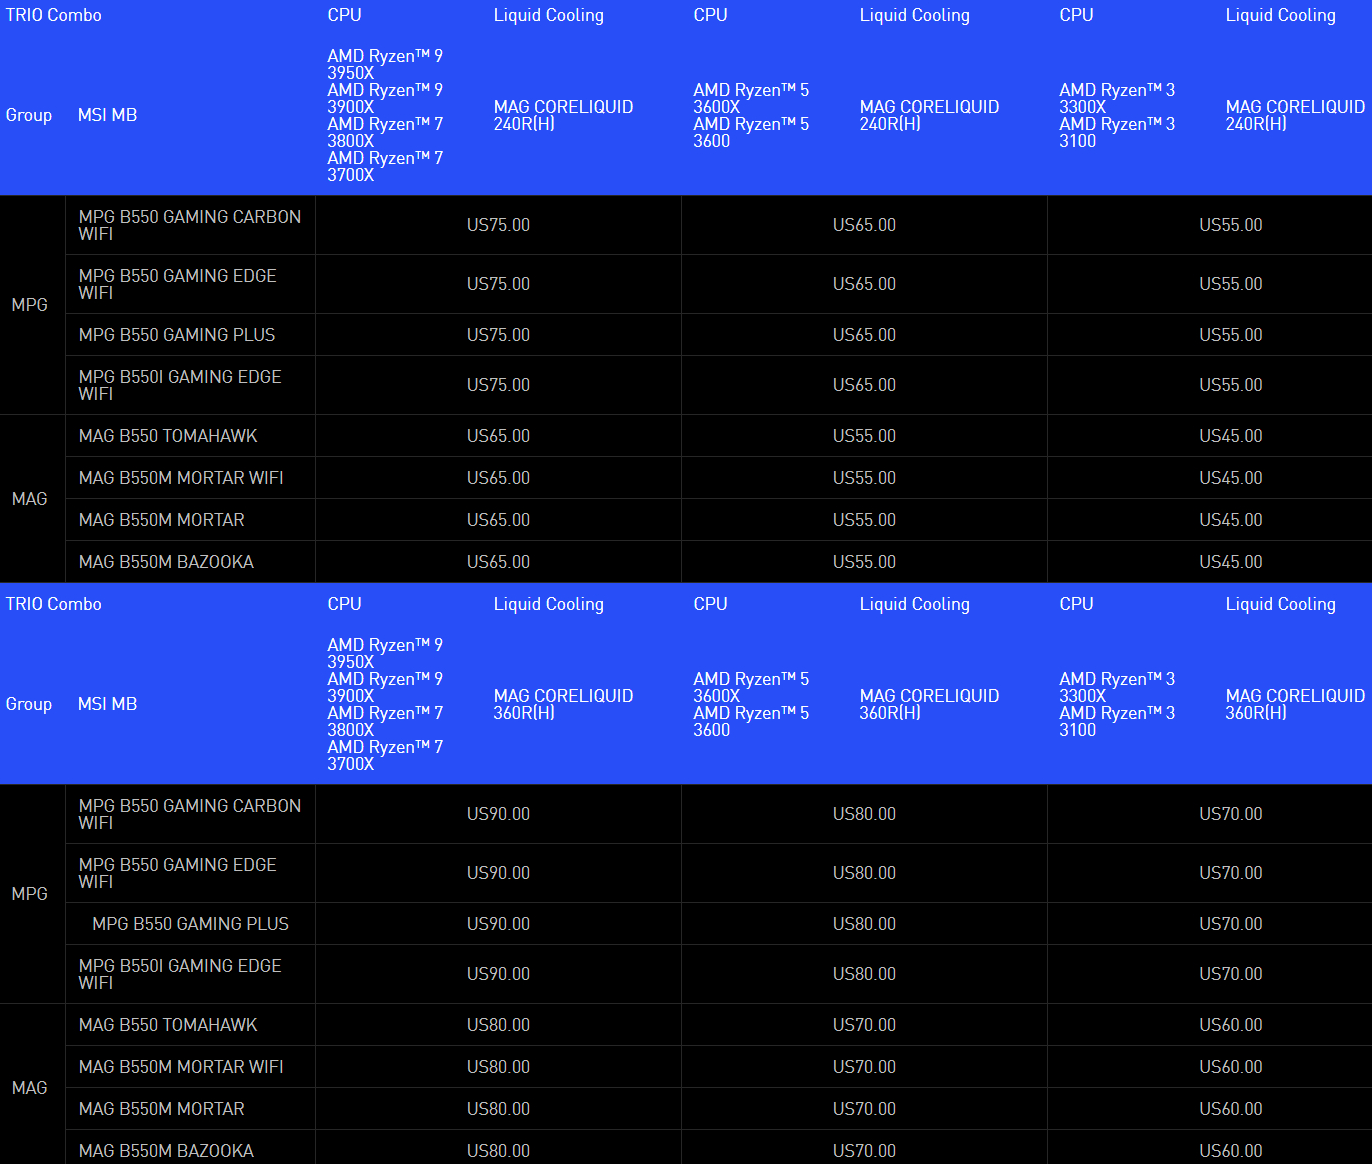Select US60.00 in the MAG B550M BAZOOKA row
1372x1164 pixels.
click(x=1230, y=1151)
